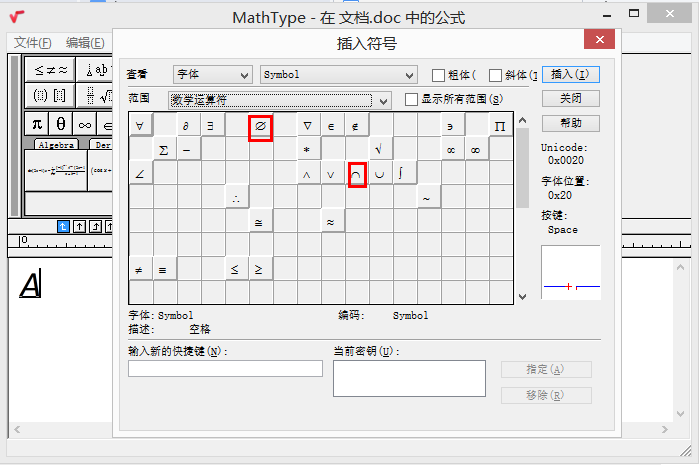Enable the 粗体 bold checkbox
699x465 pixels.
pos(438,75)
